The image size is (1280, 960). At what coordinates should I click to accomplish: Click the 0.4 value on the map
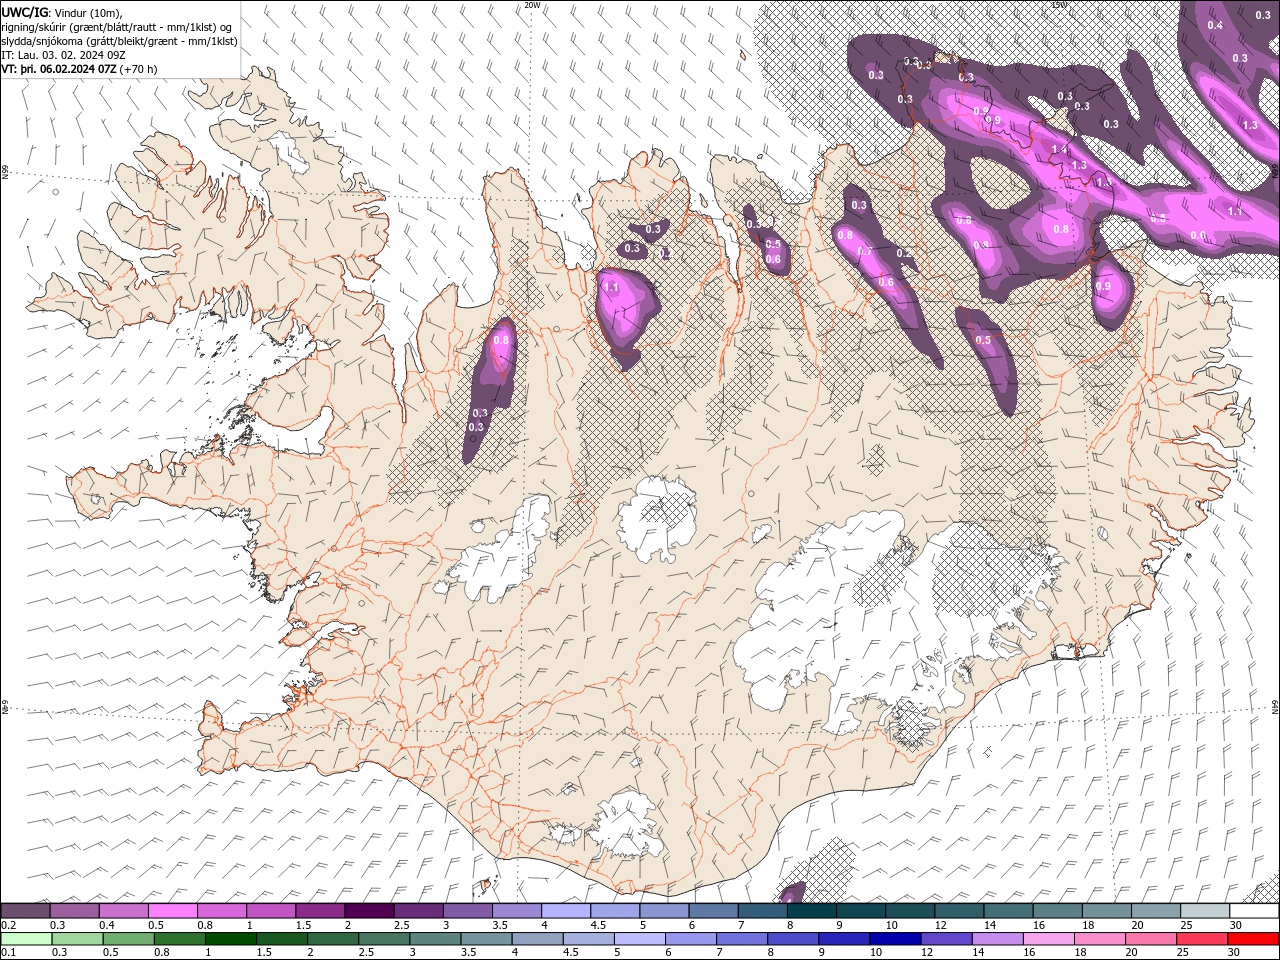pyautogui.click(x=1215, y=25)
